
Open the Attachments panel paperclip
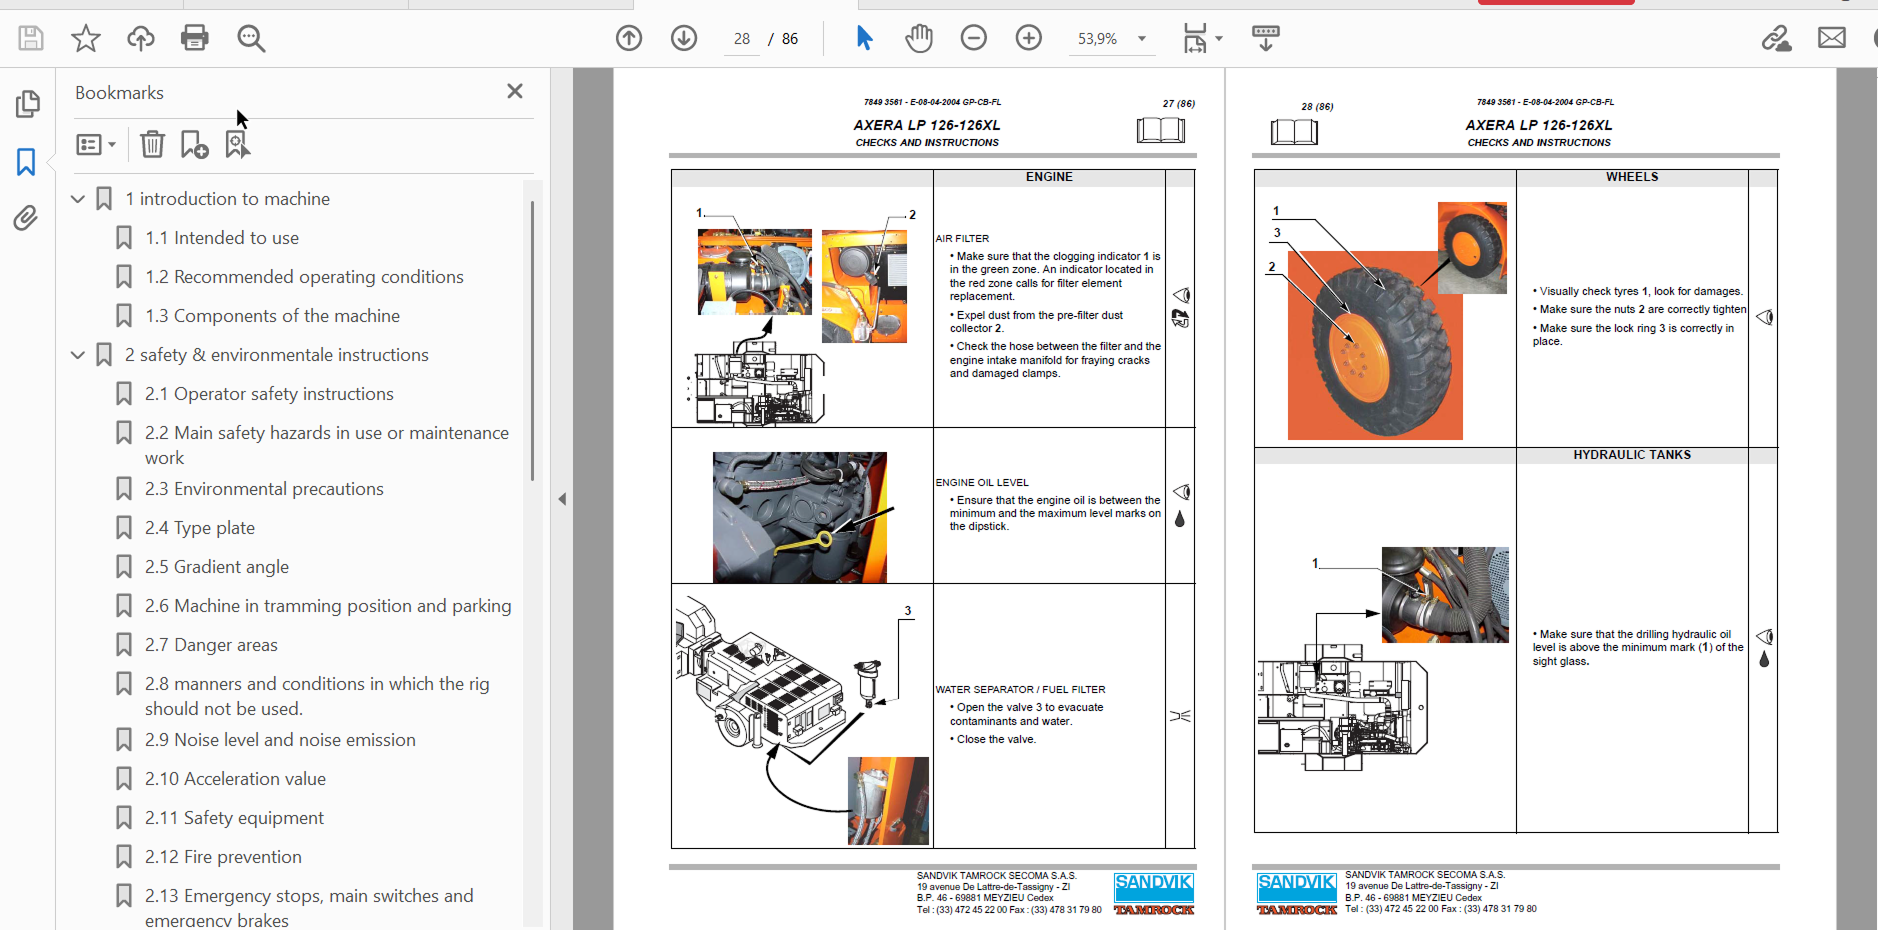(26, 218)
